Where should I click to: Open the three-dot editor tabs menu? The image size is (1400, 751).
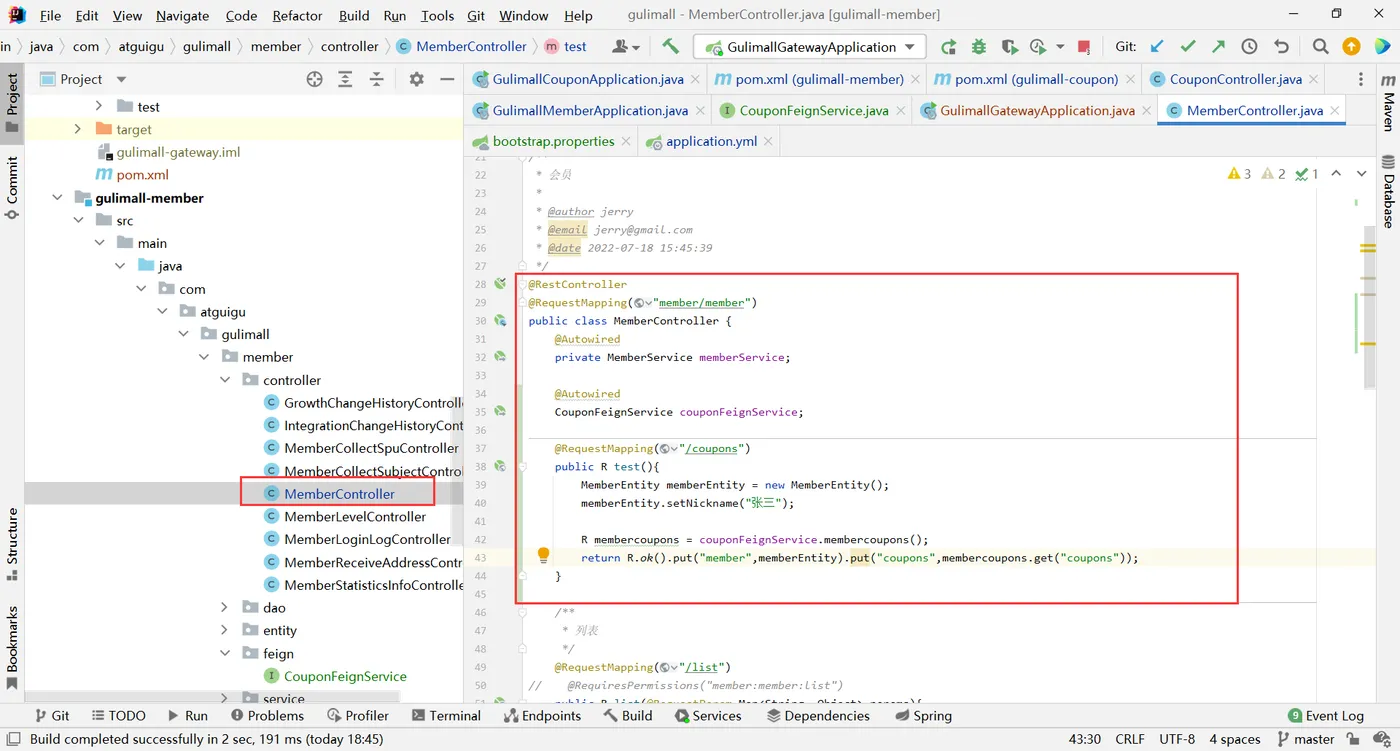[1361, 79]
